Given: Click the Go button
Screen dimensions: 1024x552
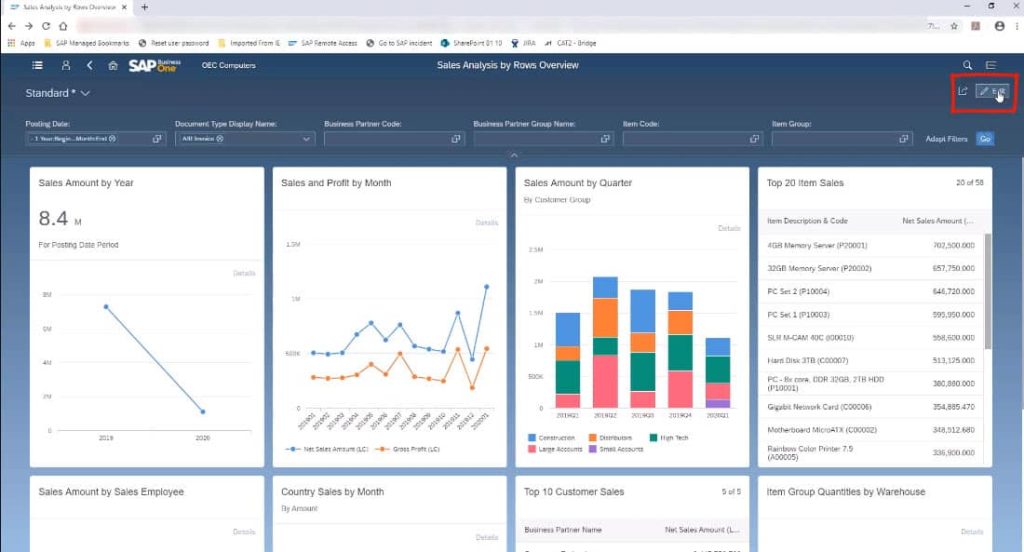Looking at the screenshot, I should tap(985, 138).
